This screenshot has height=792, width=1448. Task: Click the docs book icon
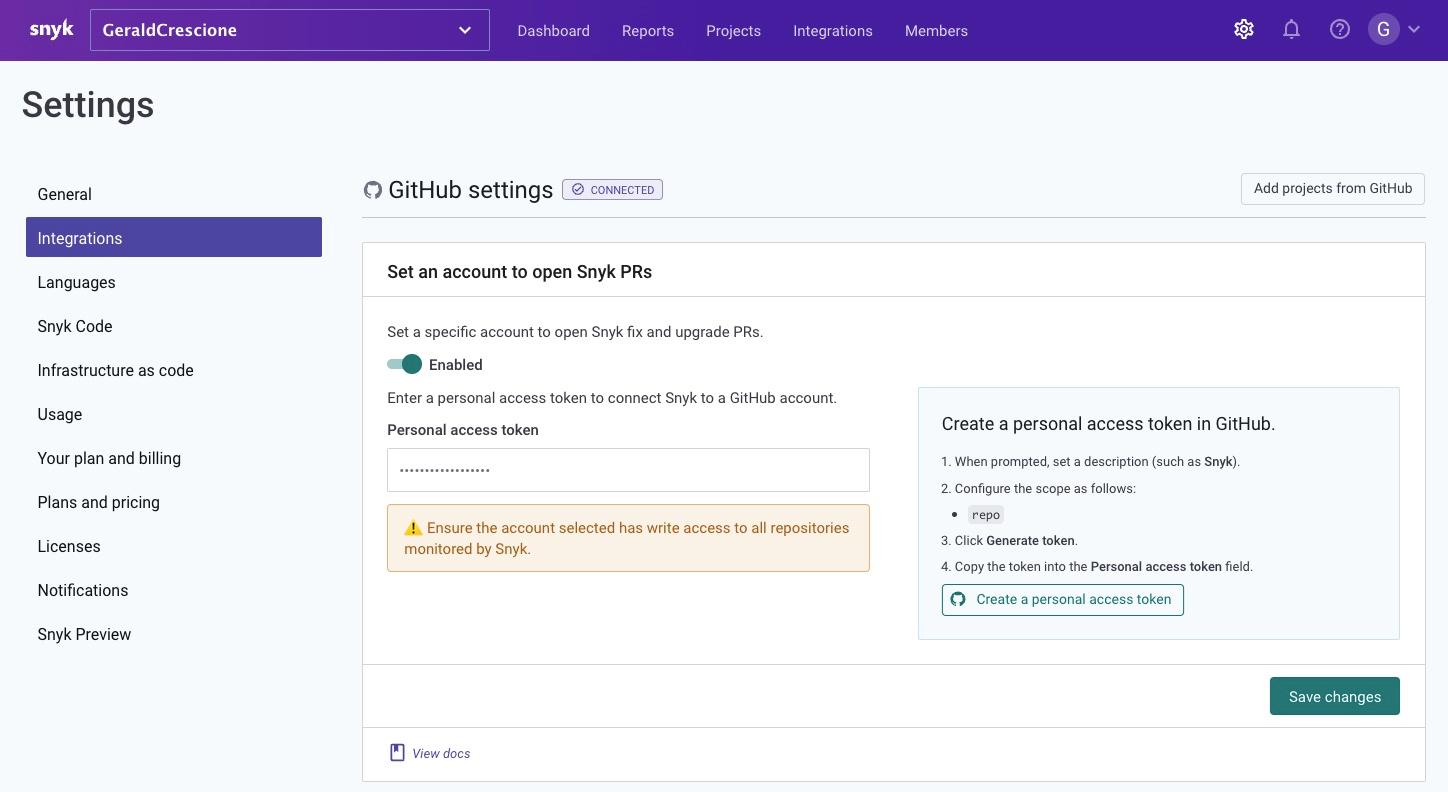tap(397, 752)
